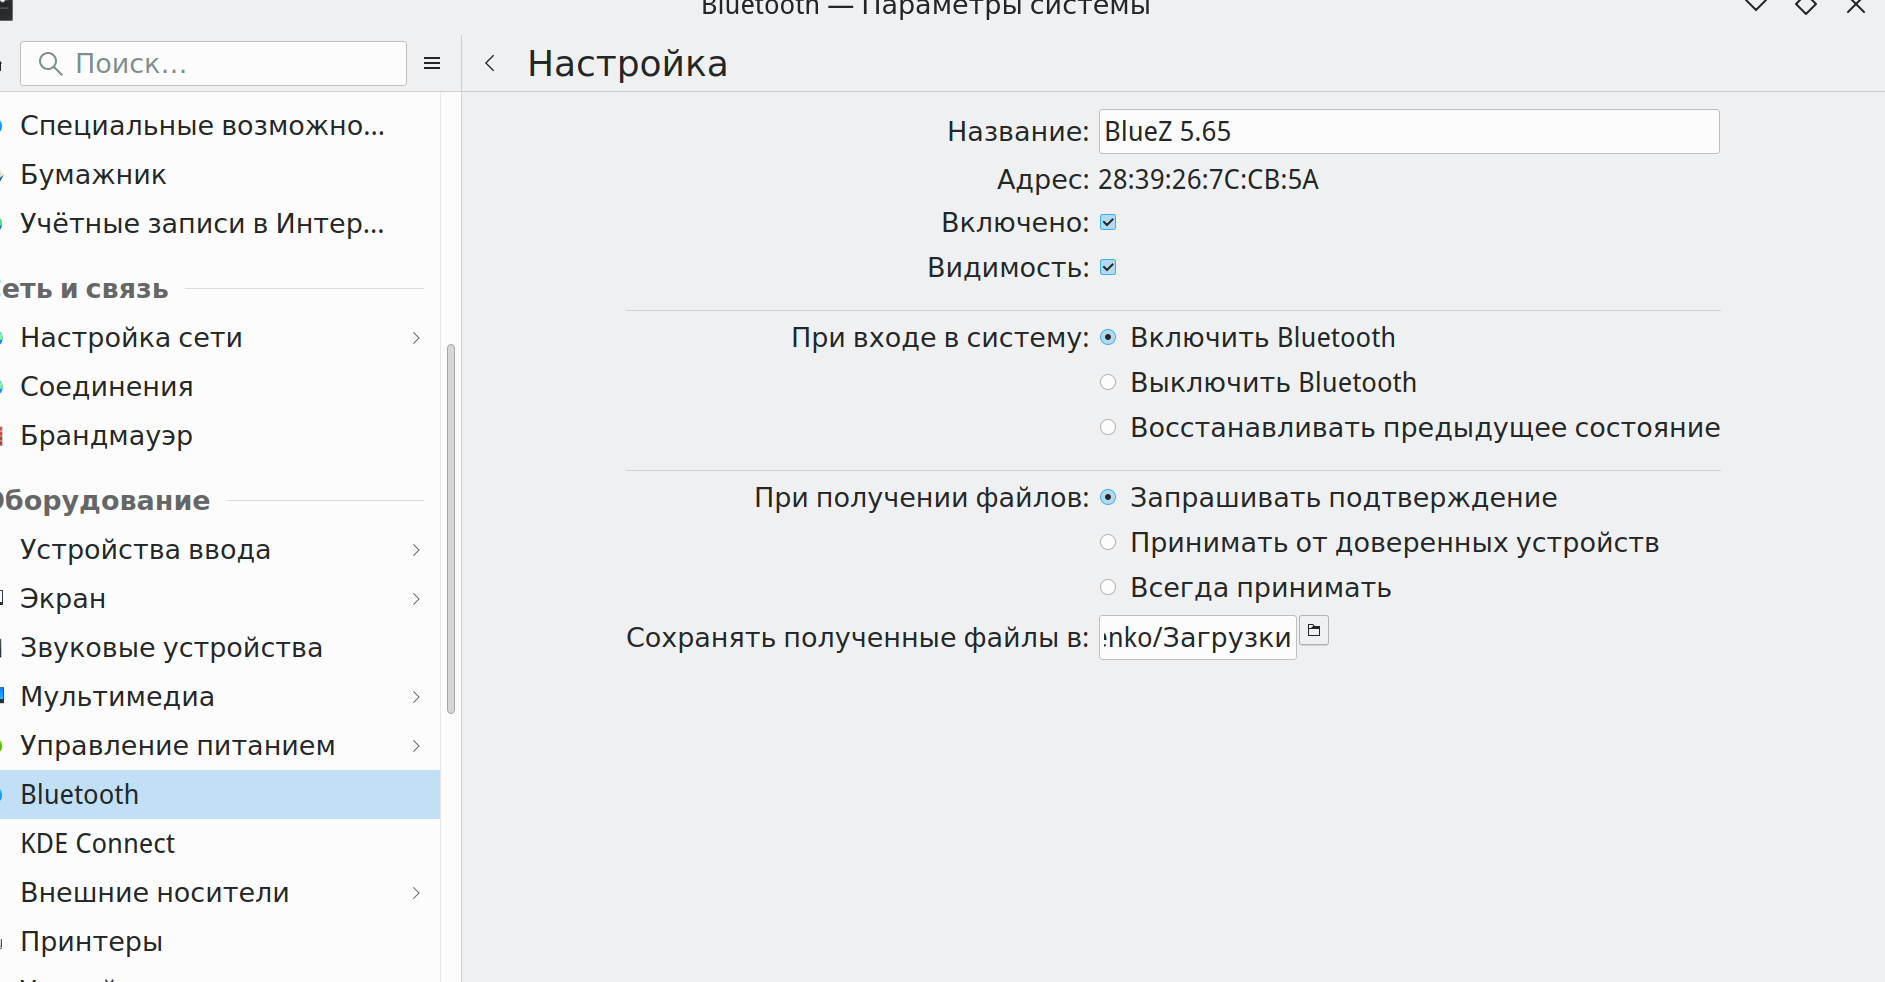Click the sidebar vertical scrollbar

coord(451,528)
